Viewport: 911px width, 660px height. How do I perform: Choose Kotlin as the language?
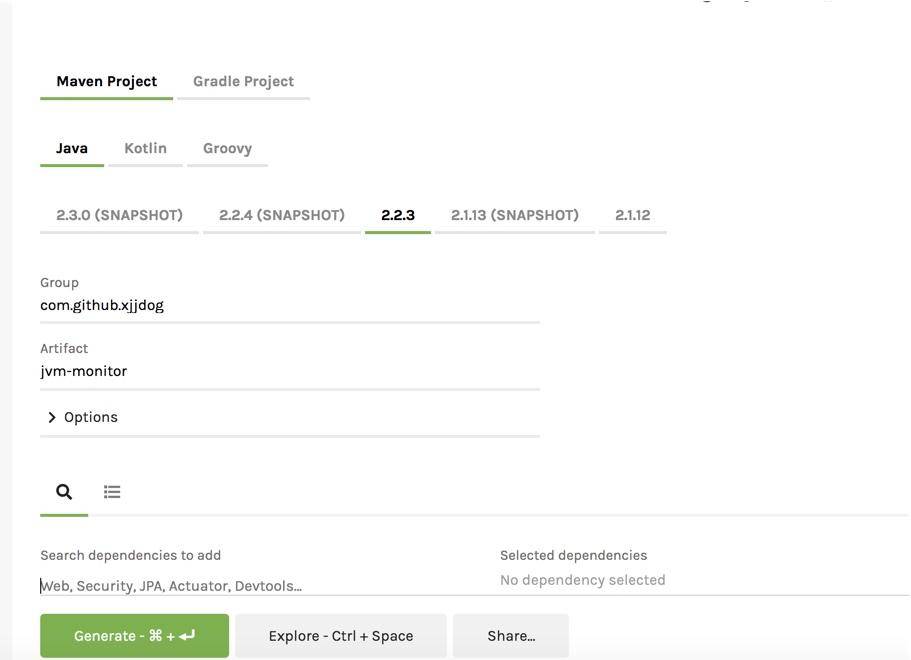145,148
